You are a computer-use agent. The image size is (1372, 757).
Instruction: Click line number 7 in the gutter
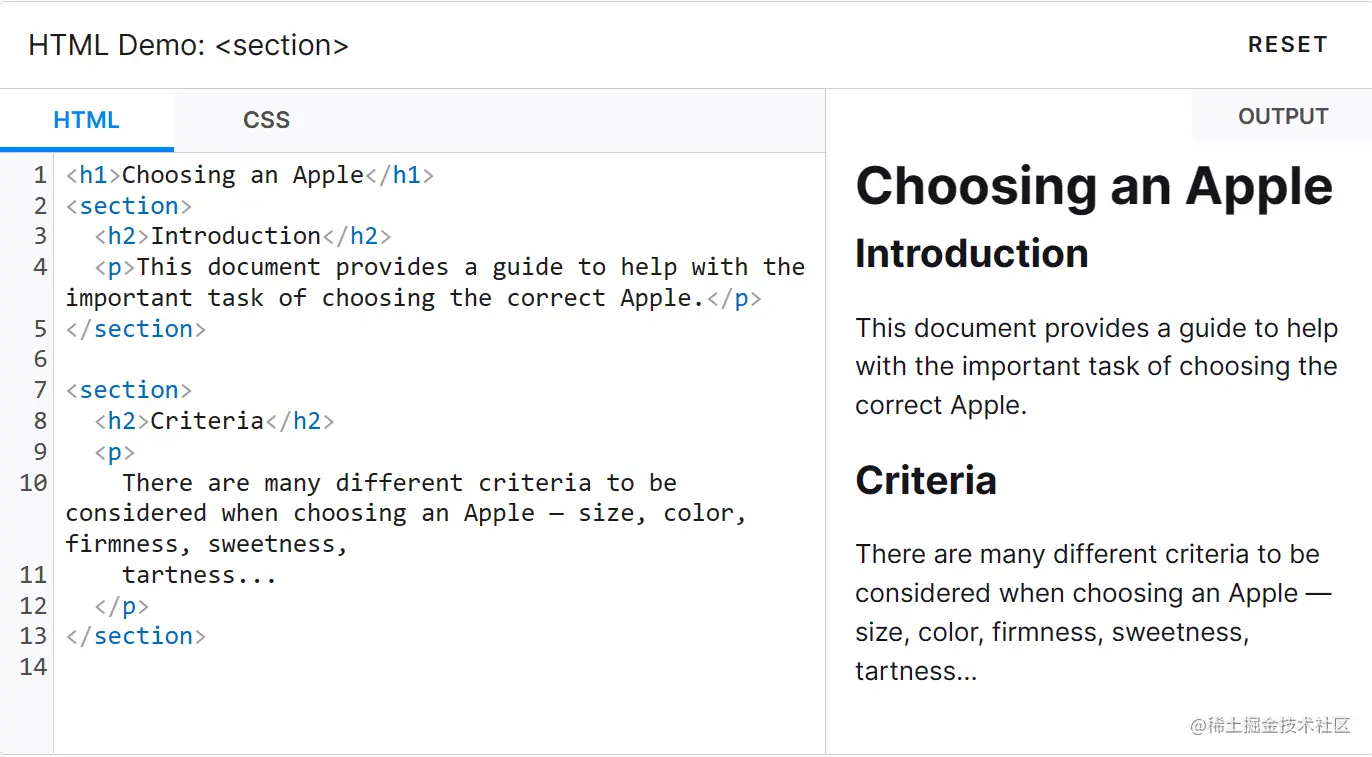40,390
